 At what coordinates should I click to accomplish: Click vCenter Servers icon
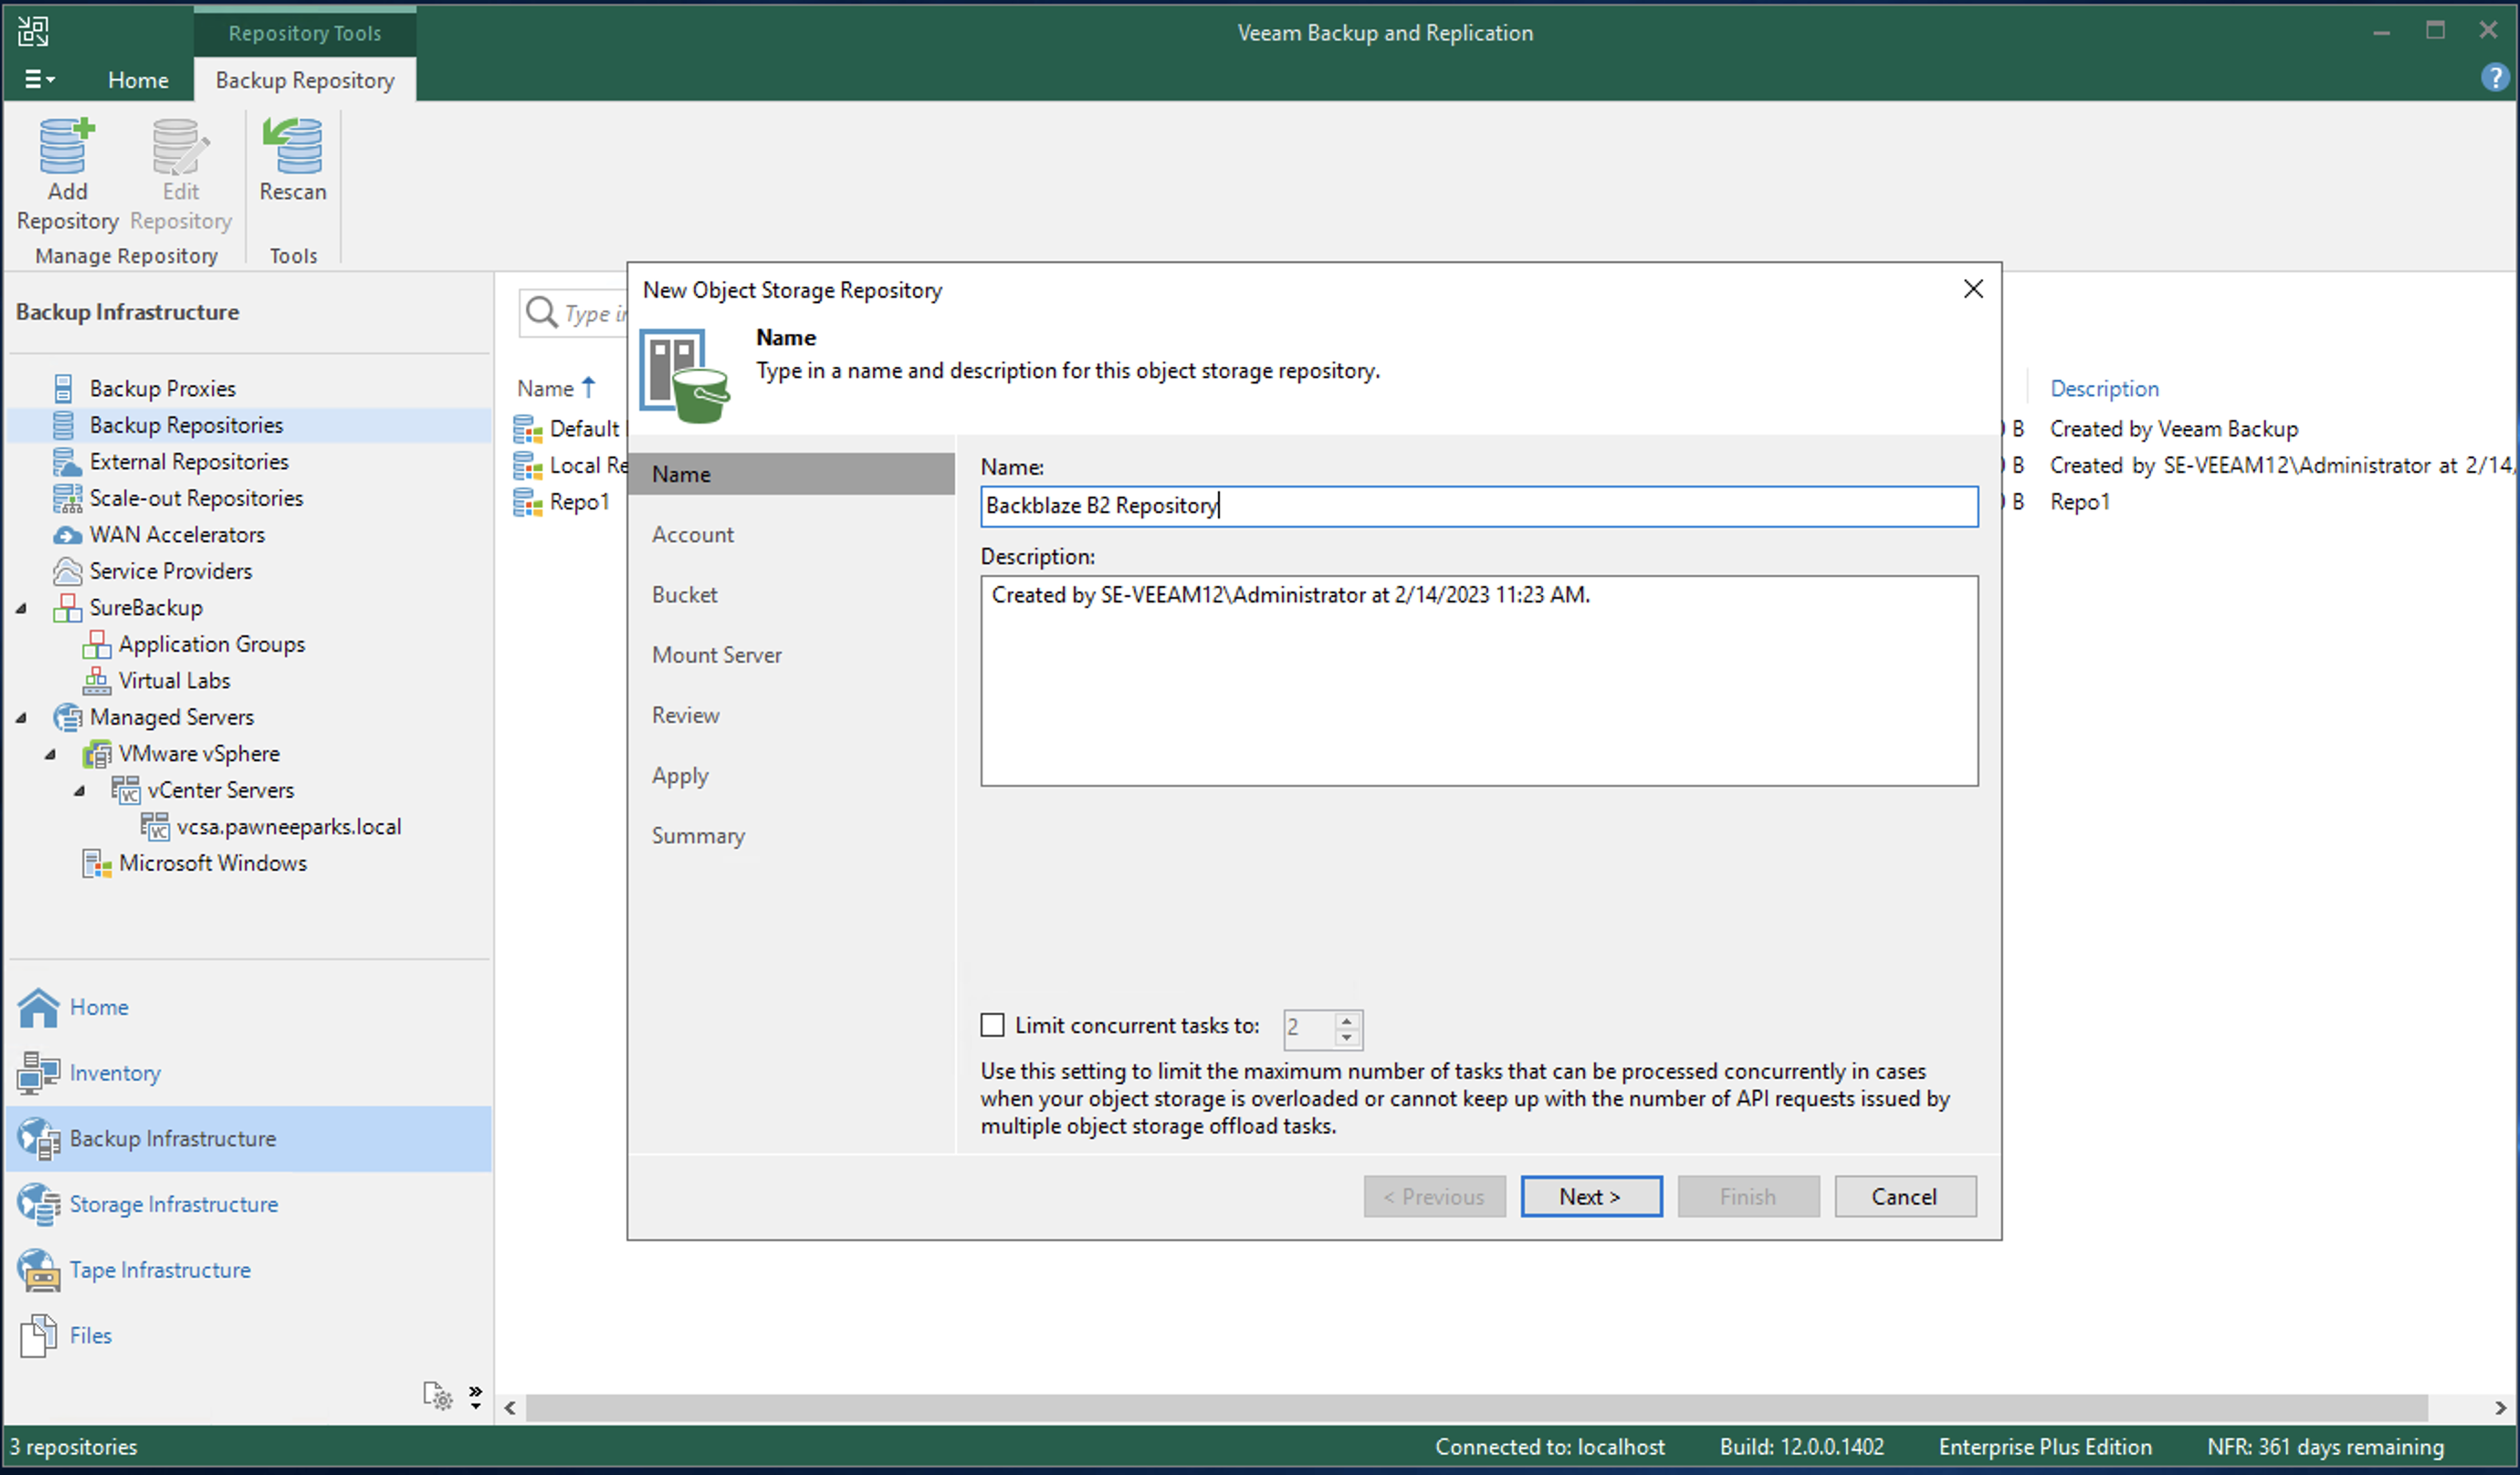[125, 790]
